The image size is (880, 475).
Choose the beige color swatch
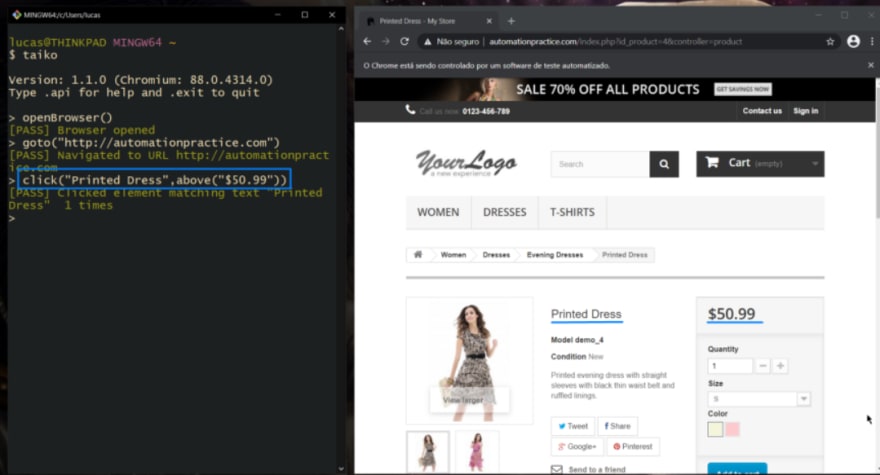coord(715,430)
